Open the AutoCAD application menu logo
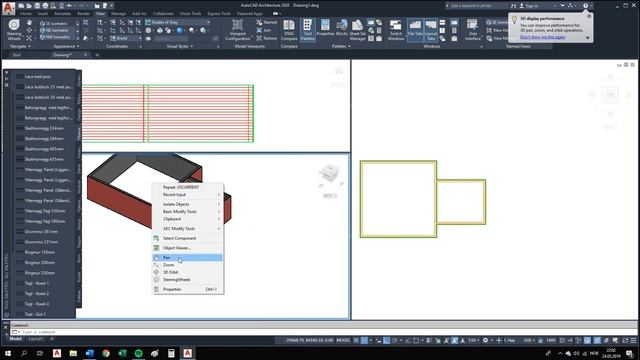The height and width of the screenshot is (360, 640). [x=8, y=8]
